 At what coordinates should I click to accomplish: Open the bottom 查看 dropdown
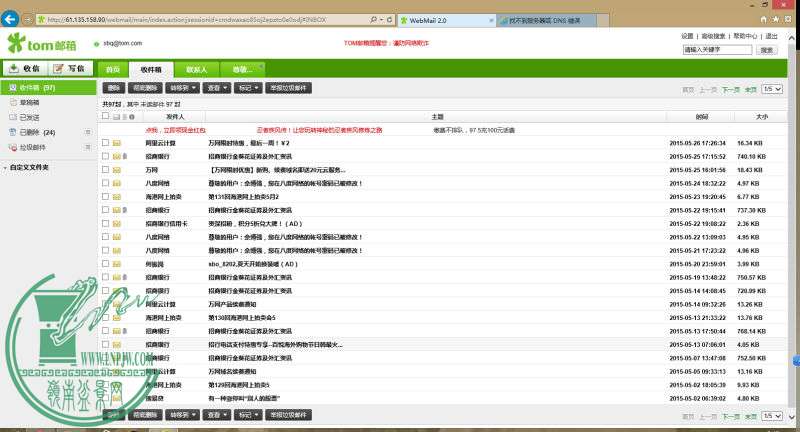coord(217,415)
